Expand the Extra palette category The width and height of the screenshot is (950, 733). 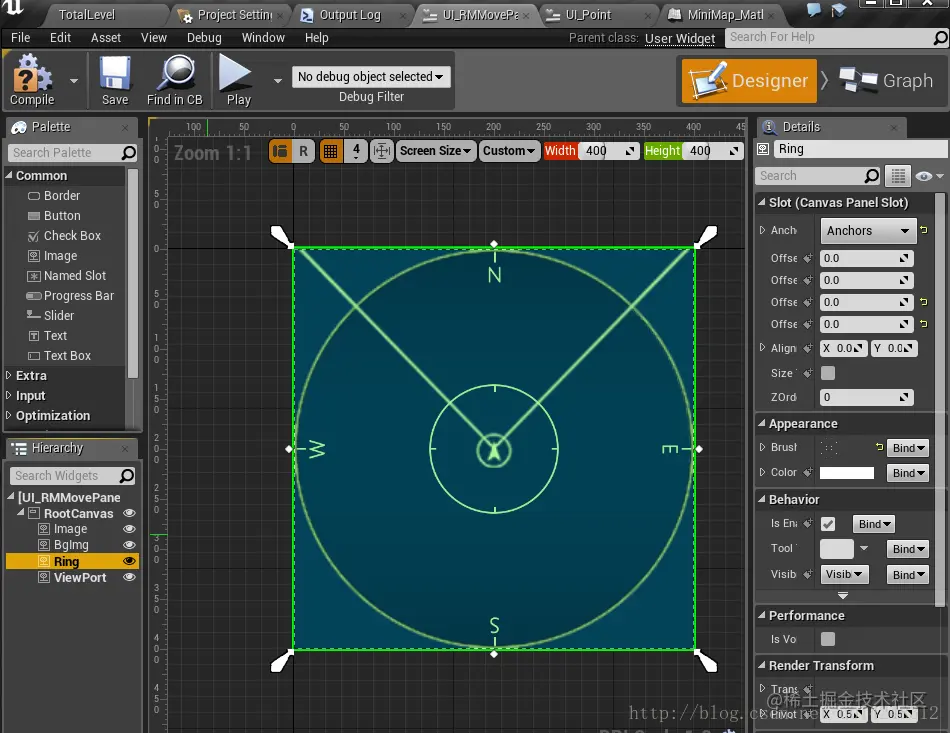pos(31,376)
